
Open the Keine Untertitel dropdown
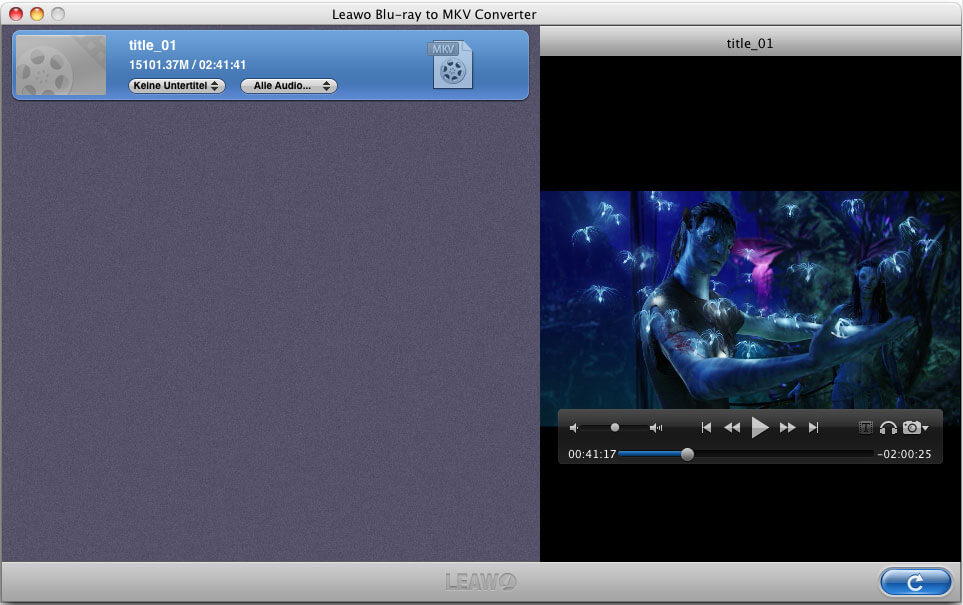click(176, 86)
